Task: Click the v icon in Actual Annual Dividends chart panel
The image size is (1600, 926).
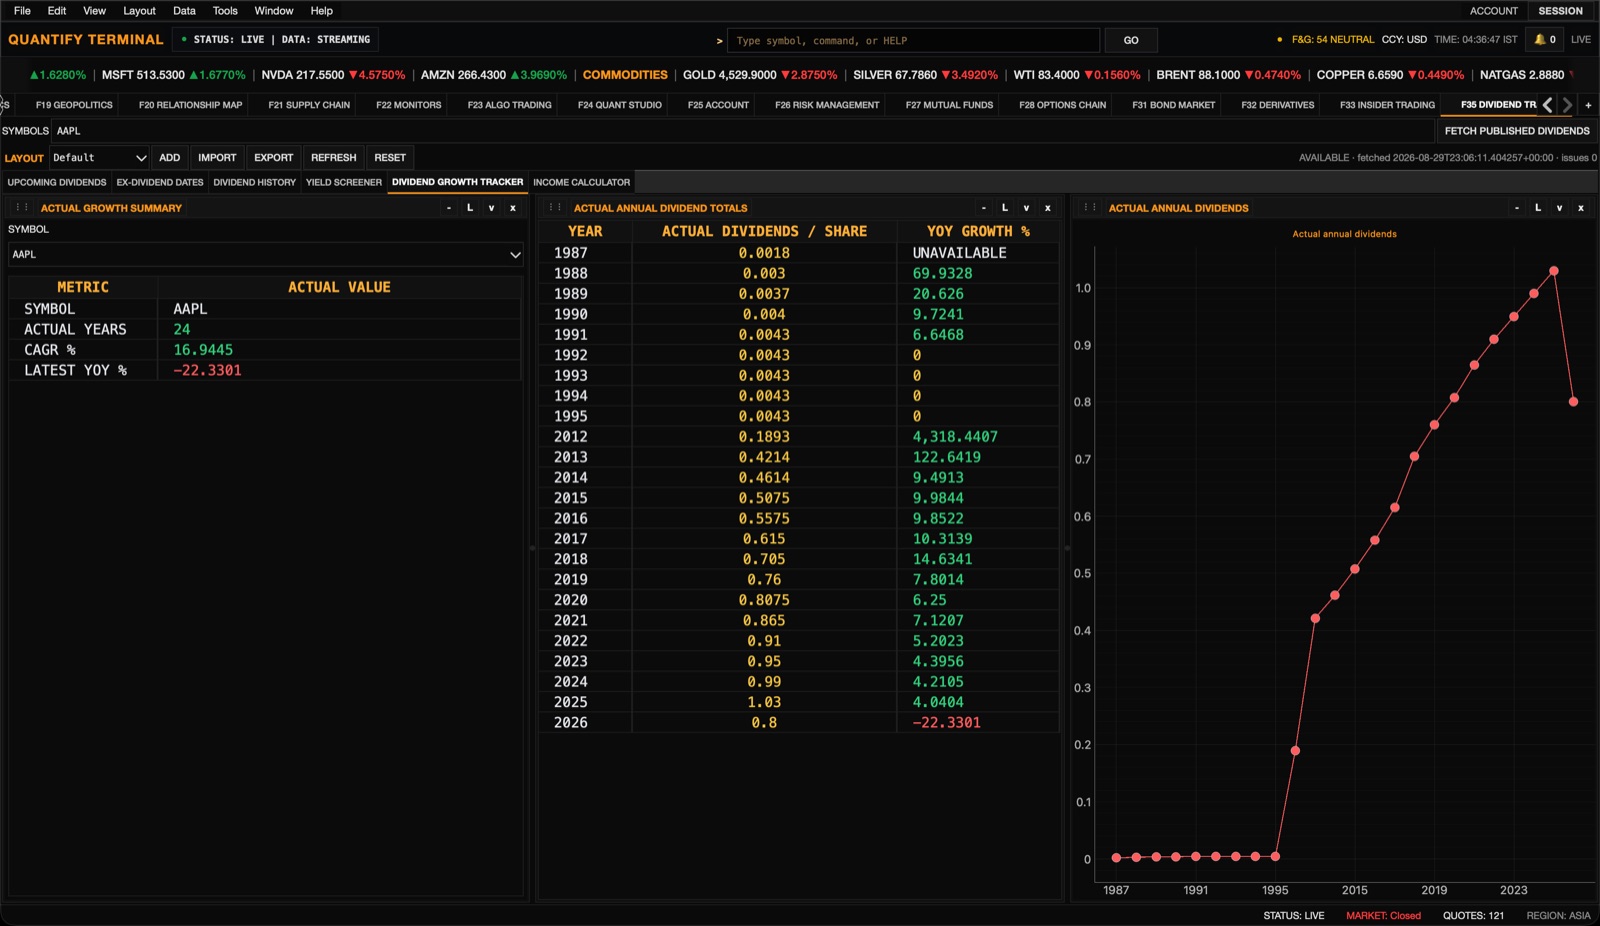Action: tap(1559, 208)
